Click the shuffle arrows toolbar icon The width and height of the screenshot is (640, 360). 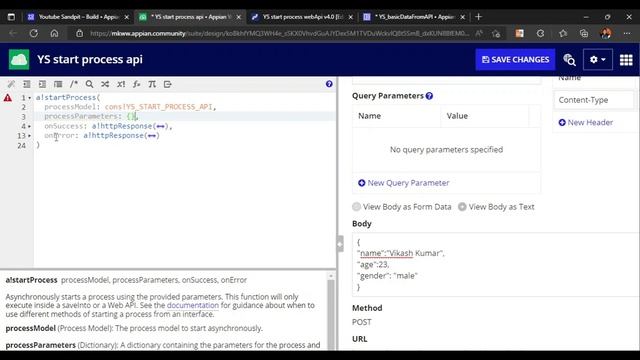[x=105, y=84]
